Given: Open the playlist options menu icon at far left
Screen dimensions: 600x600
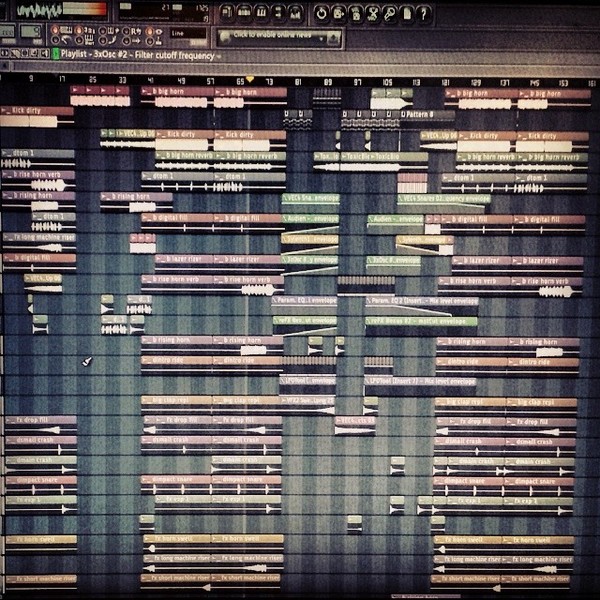Looking at the screenshot, I should pyautogui.click(x=5, y=53).
